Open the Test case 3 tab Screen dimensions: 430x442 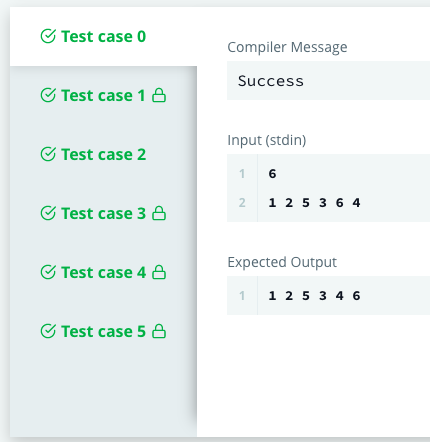(103, 213)
